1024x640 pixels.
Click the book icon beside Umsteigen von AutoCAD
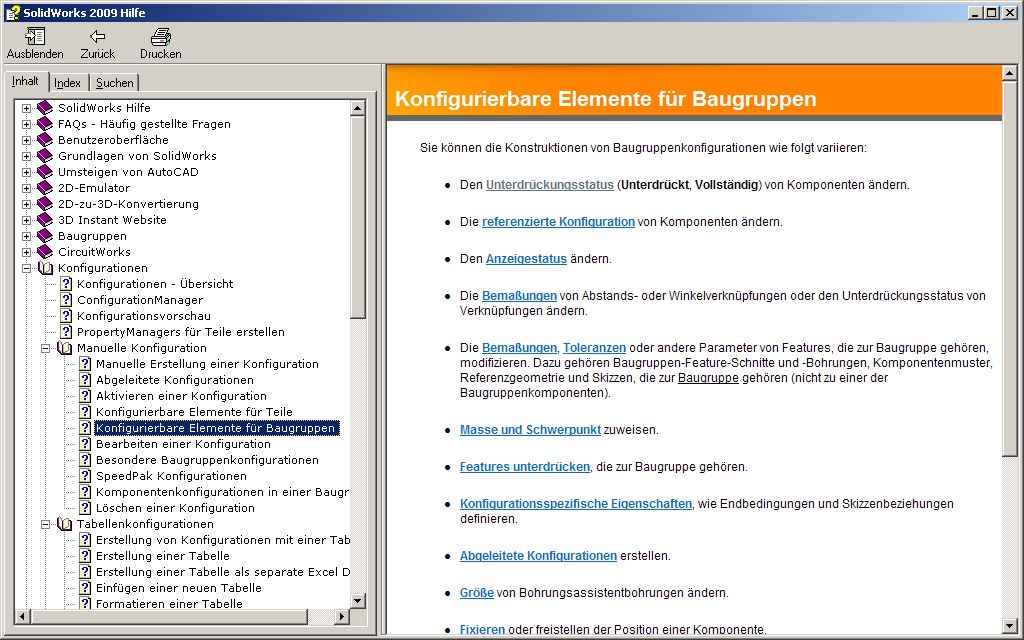[x=45, y=172]
